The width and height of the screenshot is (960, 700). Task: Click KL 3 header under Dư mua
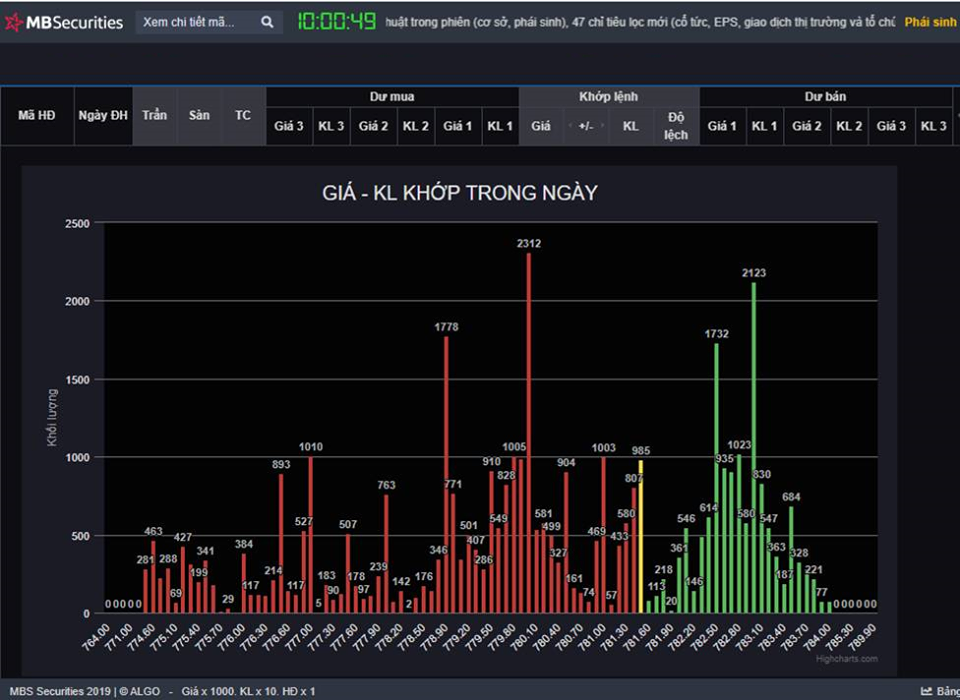pos(331,126)
